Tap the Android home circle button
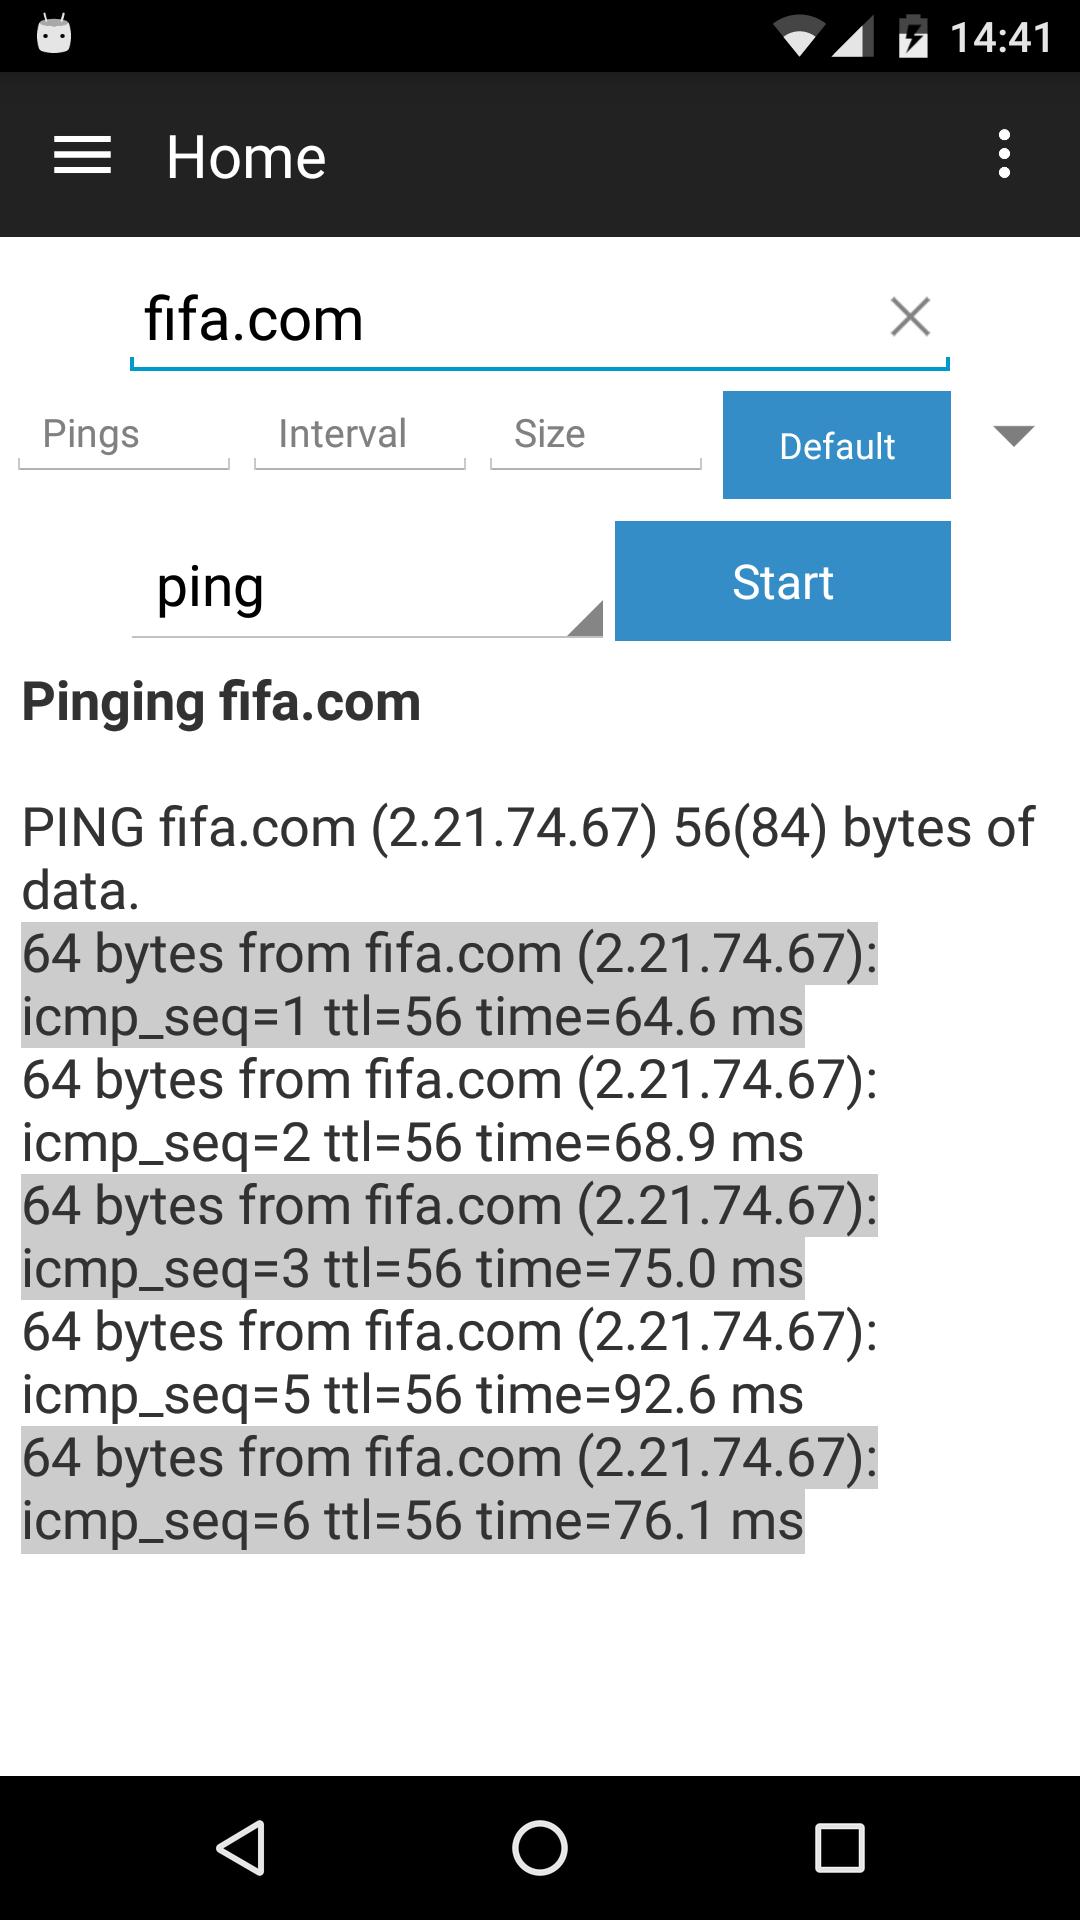This screenshot has width=1080, height=1920. (x=540, y=1847)
